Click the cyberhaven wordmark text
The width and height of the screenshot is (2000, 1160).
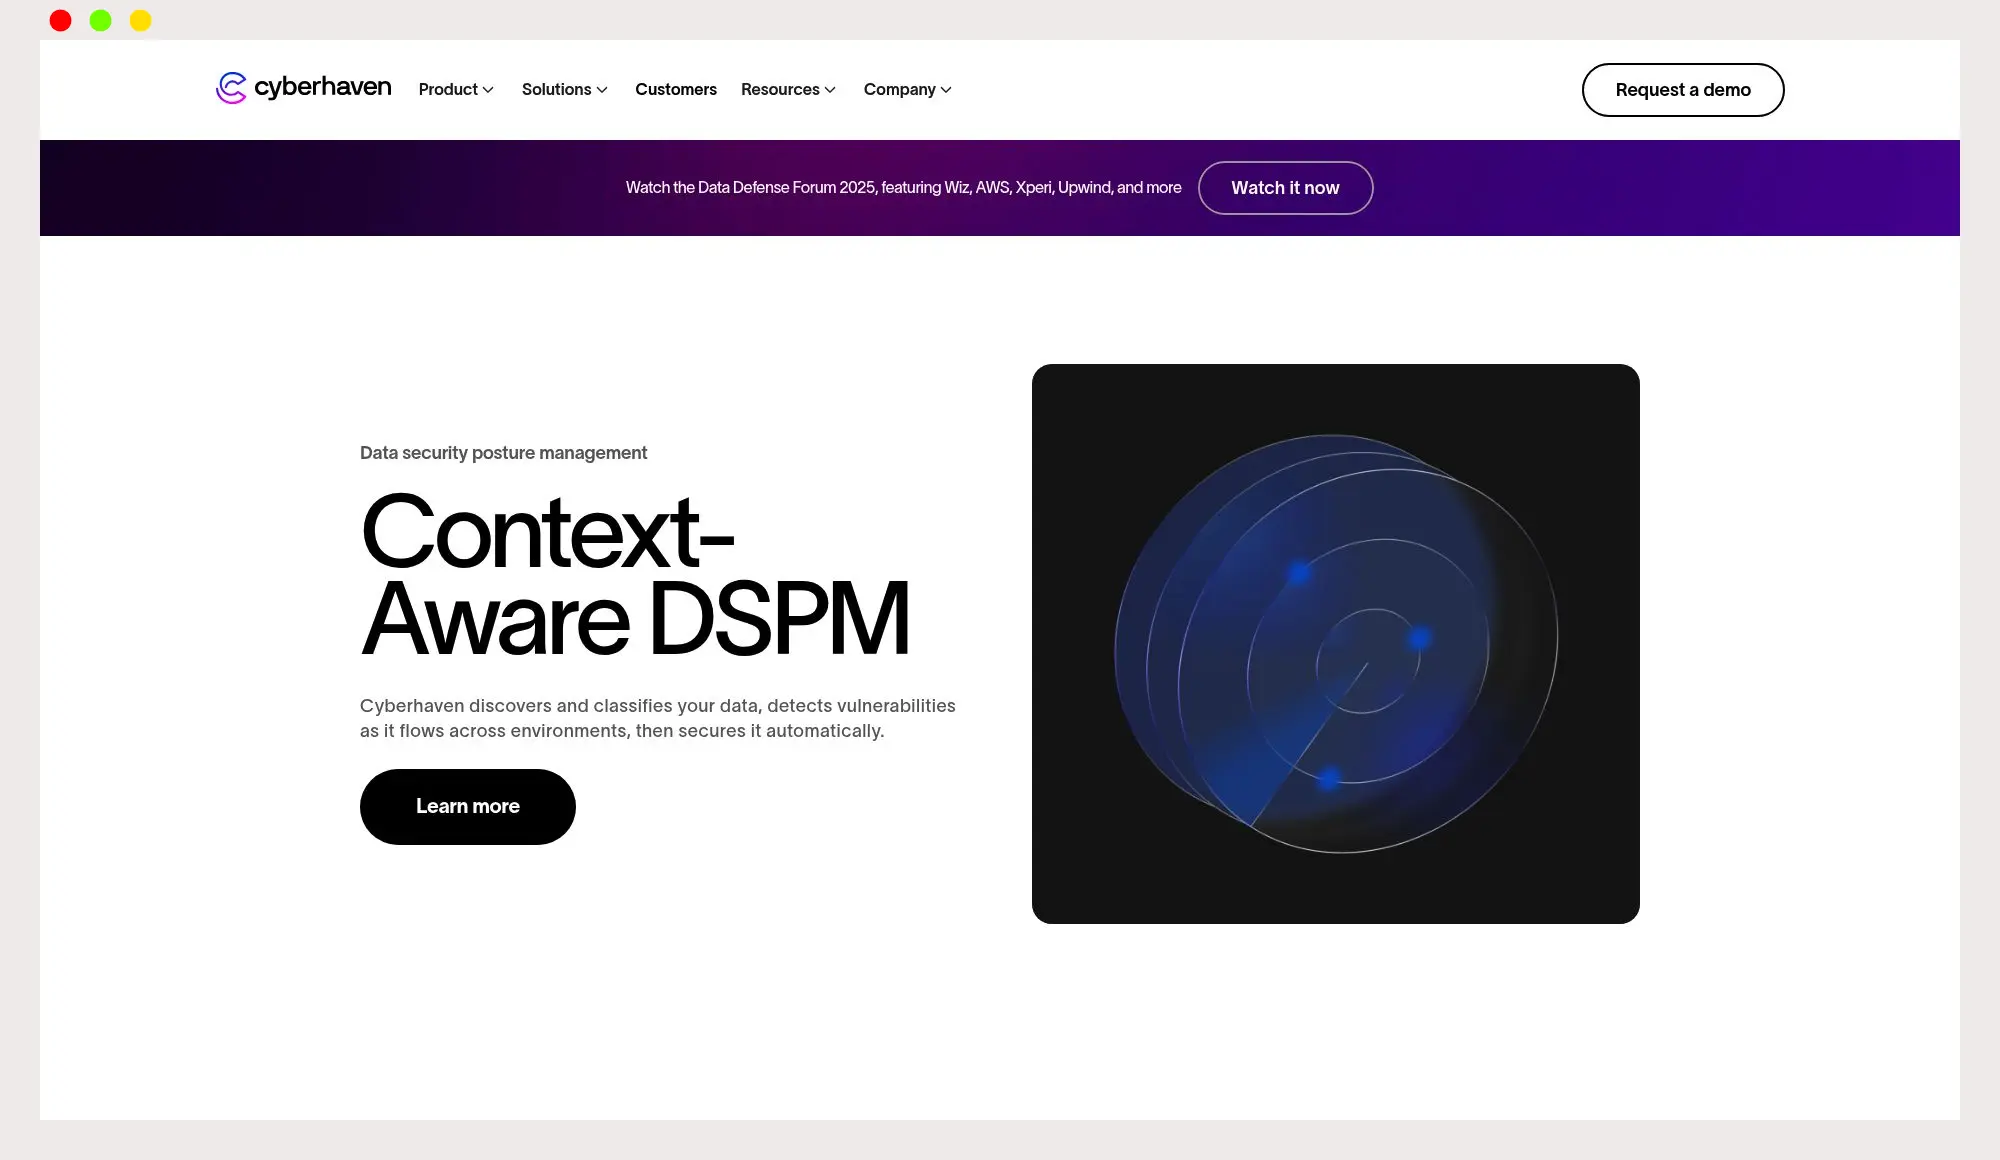pyautogui.click(x=322, y=87)
